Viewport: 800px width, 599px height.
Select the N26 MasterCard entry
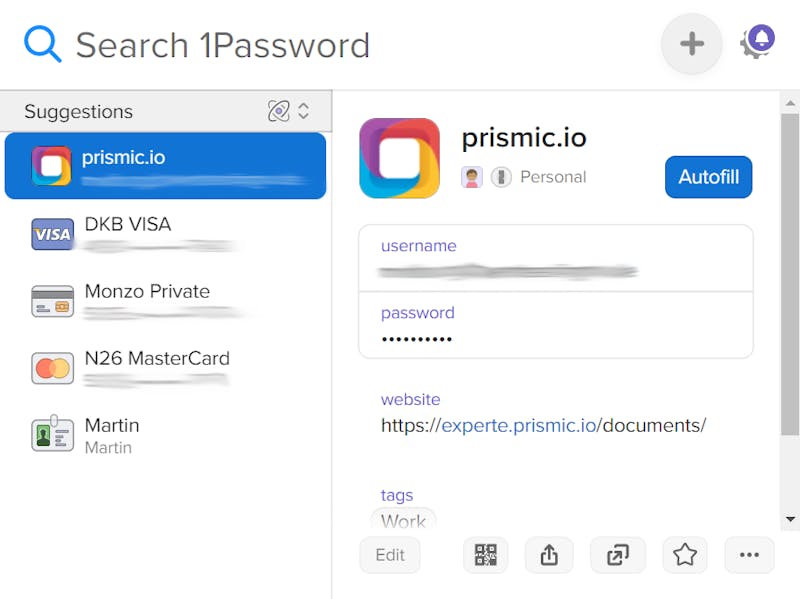(166, 368)
